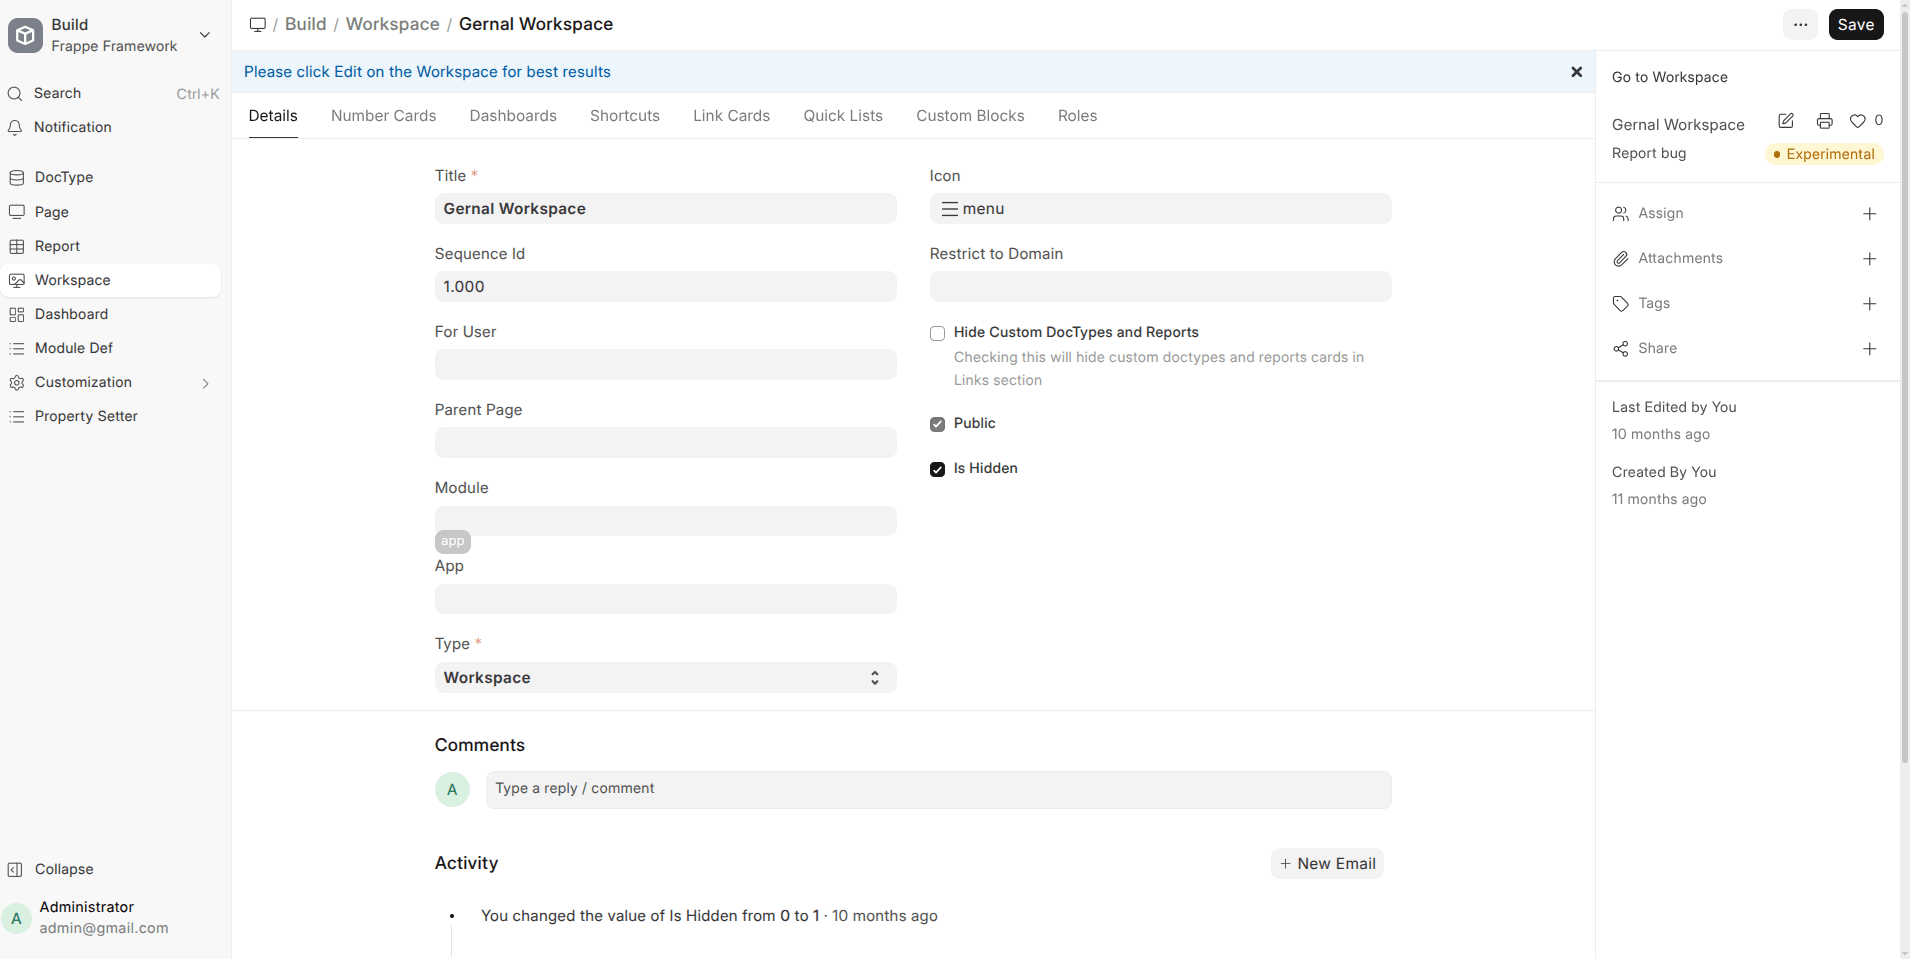Image resolution: width=1910 pixels, height=959 pixels.
Task: Dismiss the blue Edit Workspace banner
Action: point(1576,72)
